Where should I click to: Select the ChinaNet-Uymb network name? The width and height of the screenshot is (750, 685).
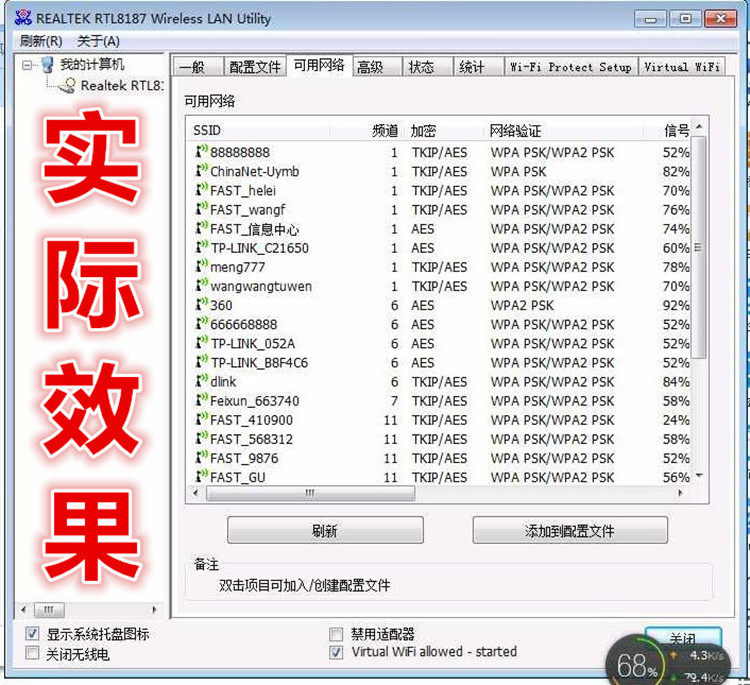[254, 171]
